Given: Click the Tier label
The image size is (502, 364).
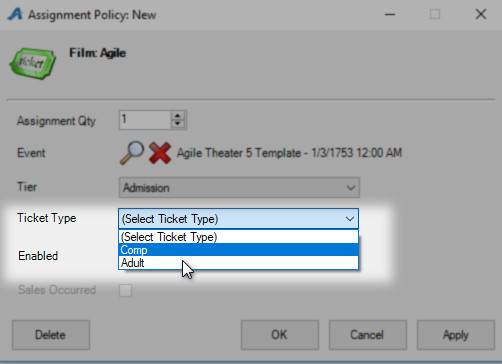Looking at the screenshot, I should pyautogui.click(x=27, y=187).
